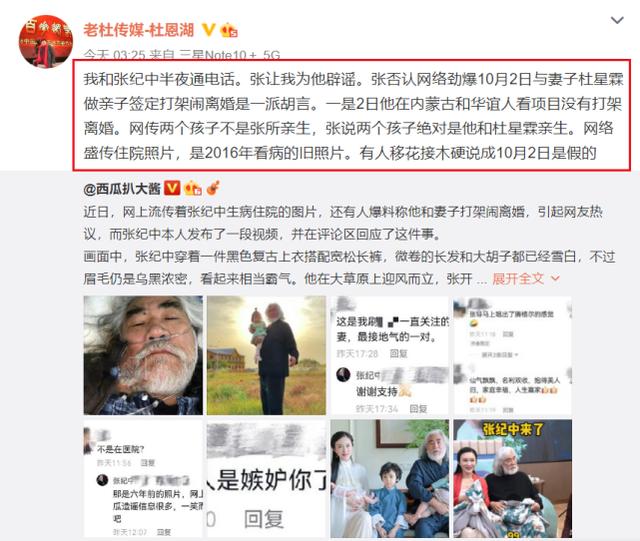Open the 张纪中来了 video frame thumbnail
This screenshot has width=640, height=541.
[x=513, y=479]
